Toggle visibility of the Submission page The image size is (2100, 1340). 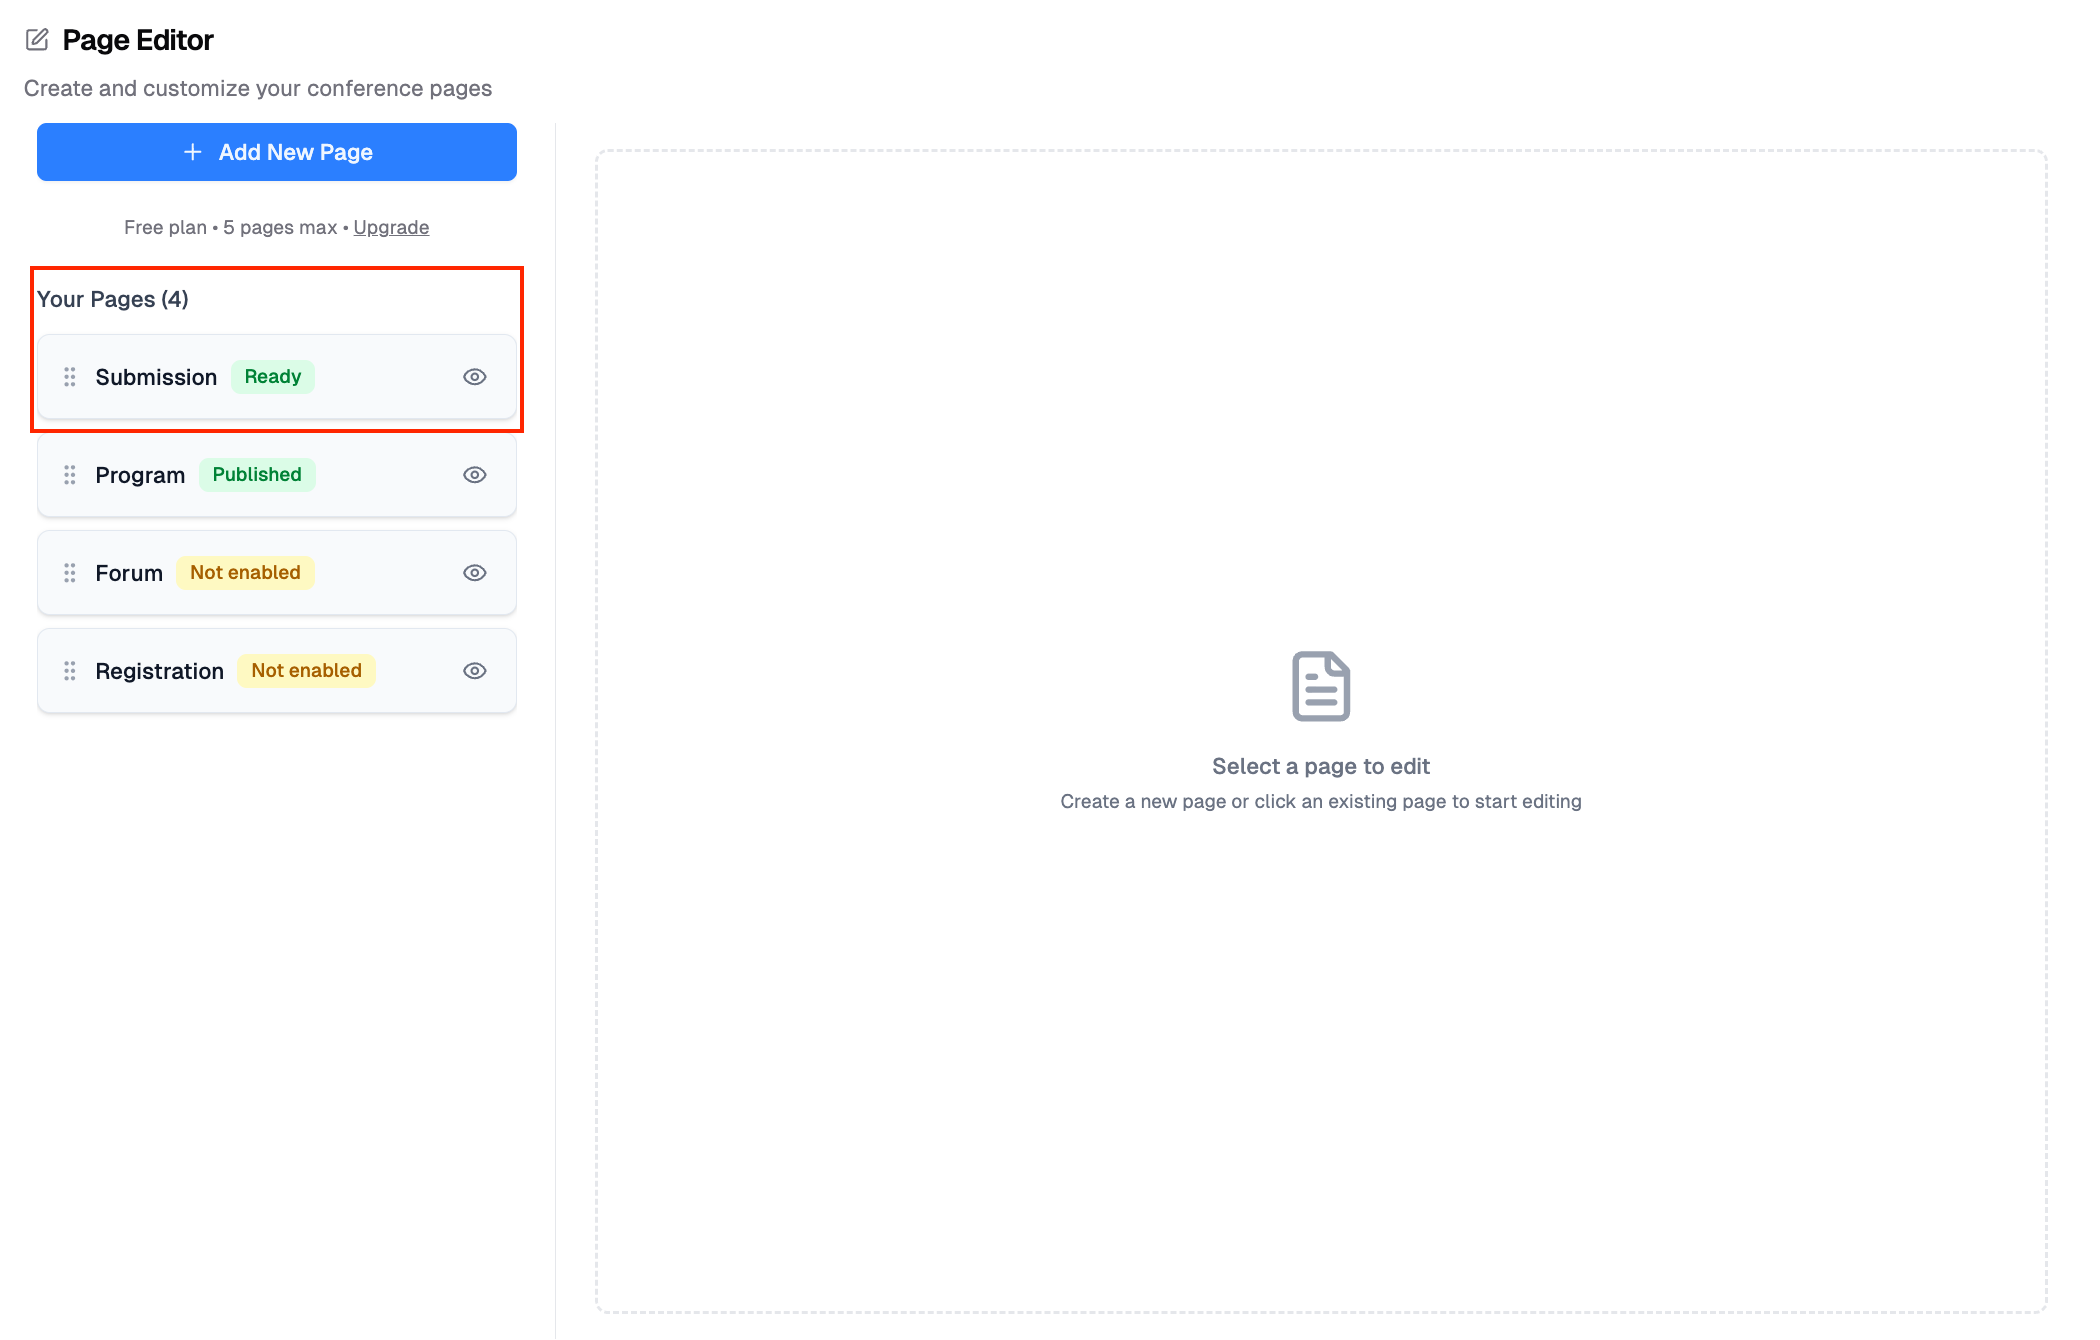pyautogui.click(x=475, y=377)
